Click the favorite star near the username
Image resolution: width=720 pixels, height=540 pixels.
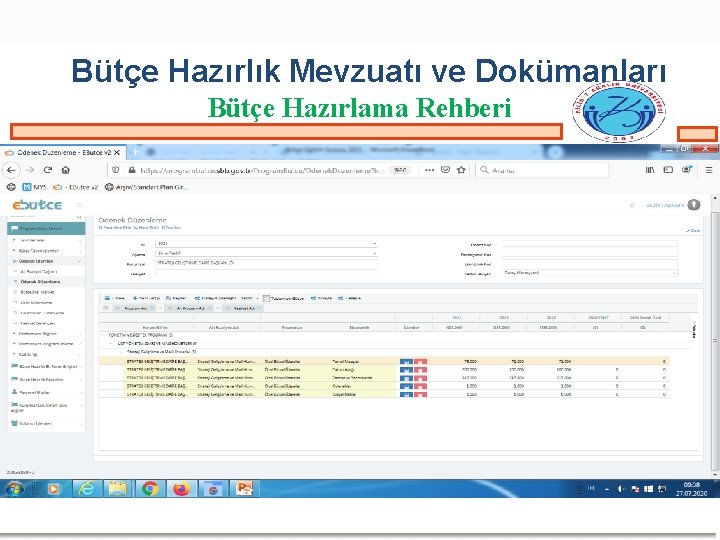point(632,205)
